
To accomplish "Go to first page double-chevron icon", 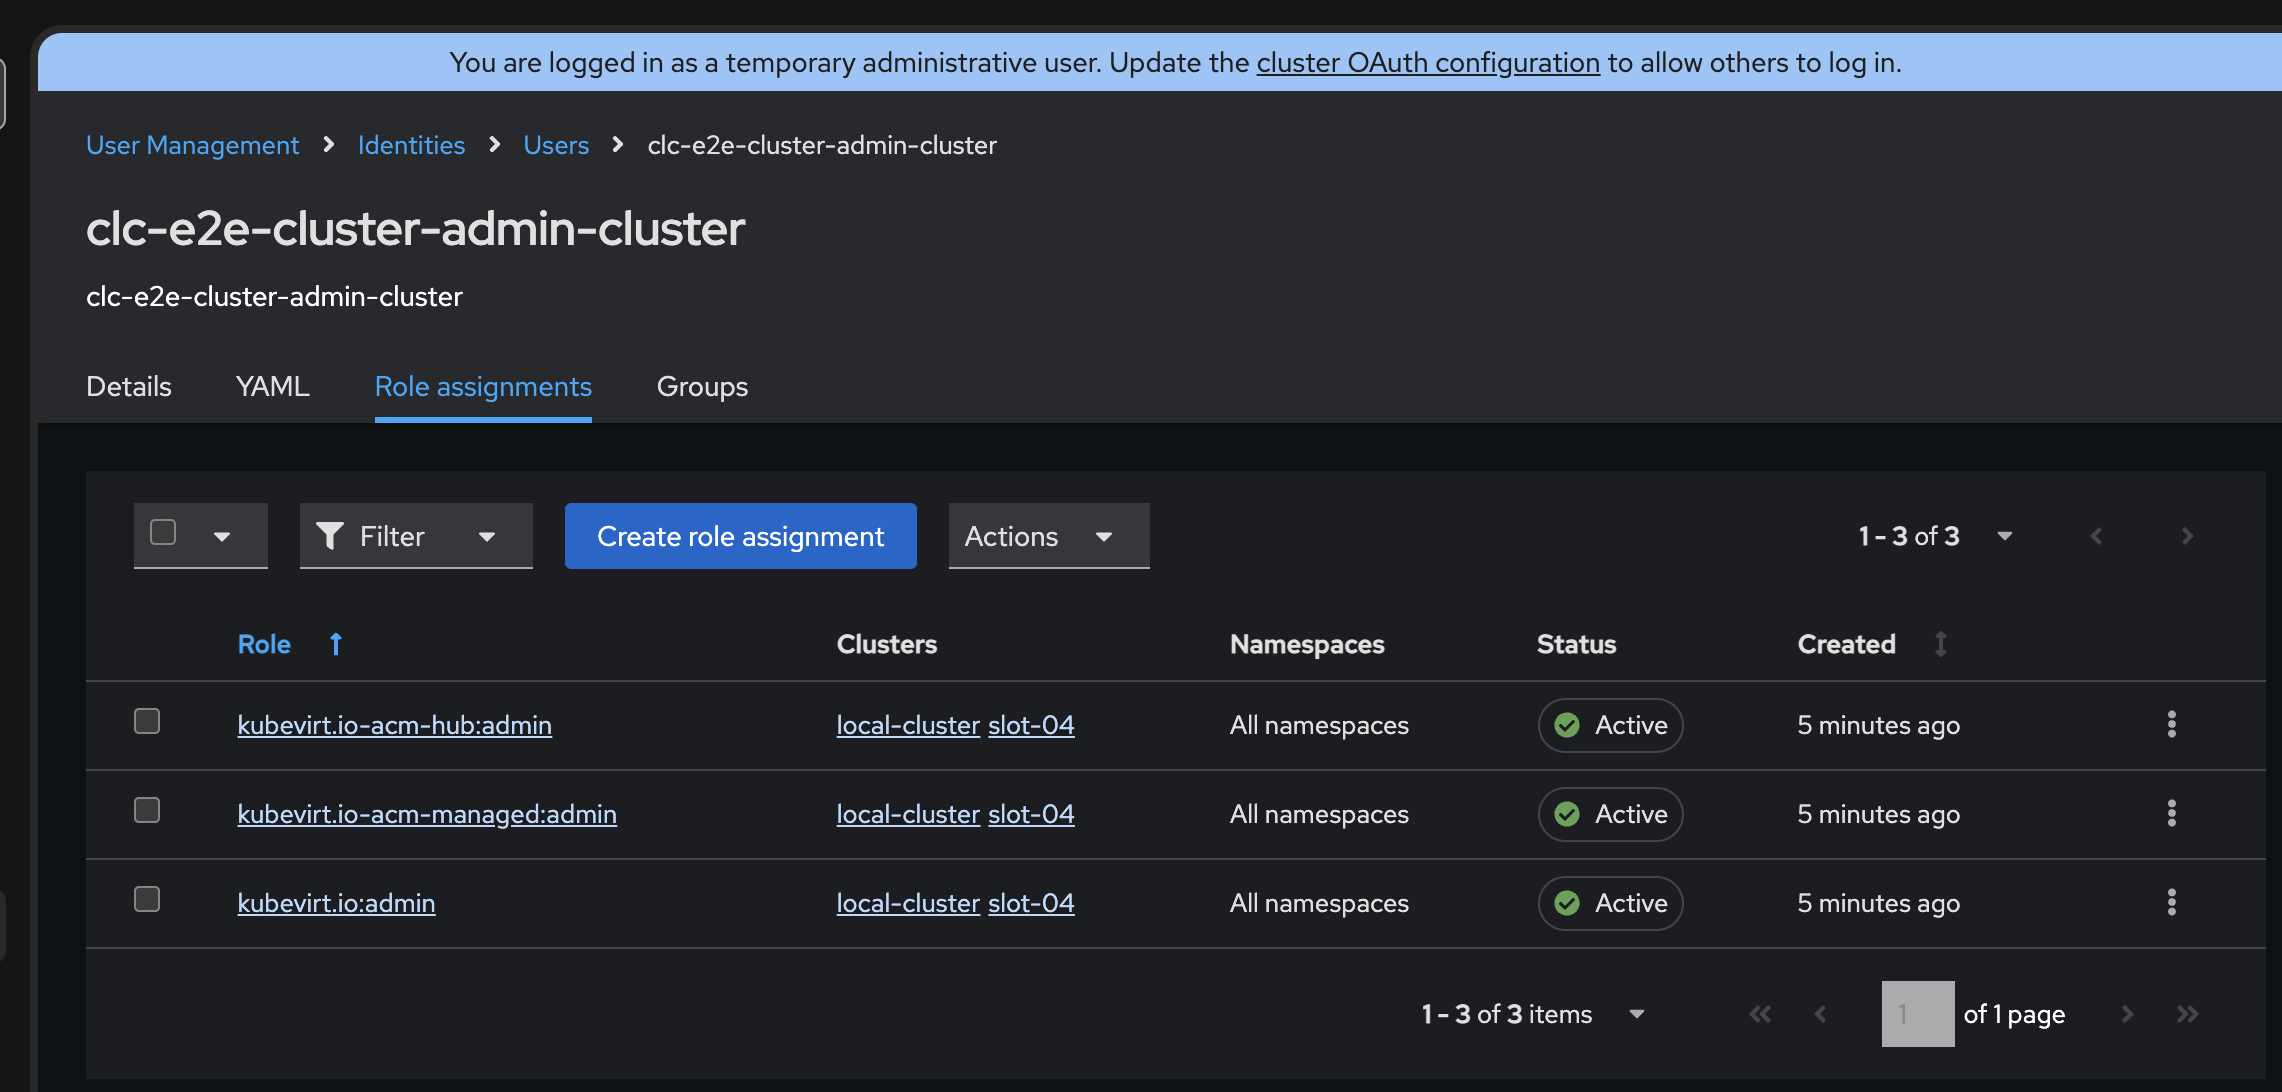I will coord(1760,1014).
